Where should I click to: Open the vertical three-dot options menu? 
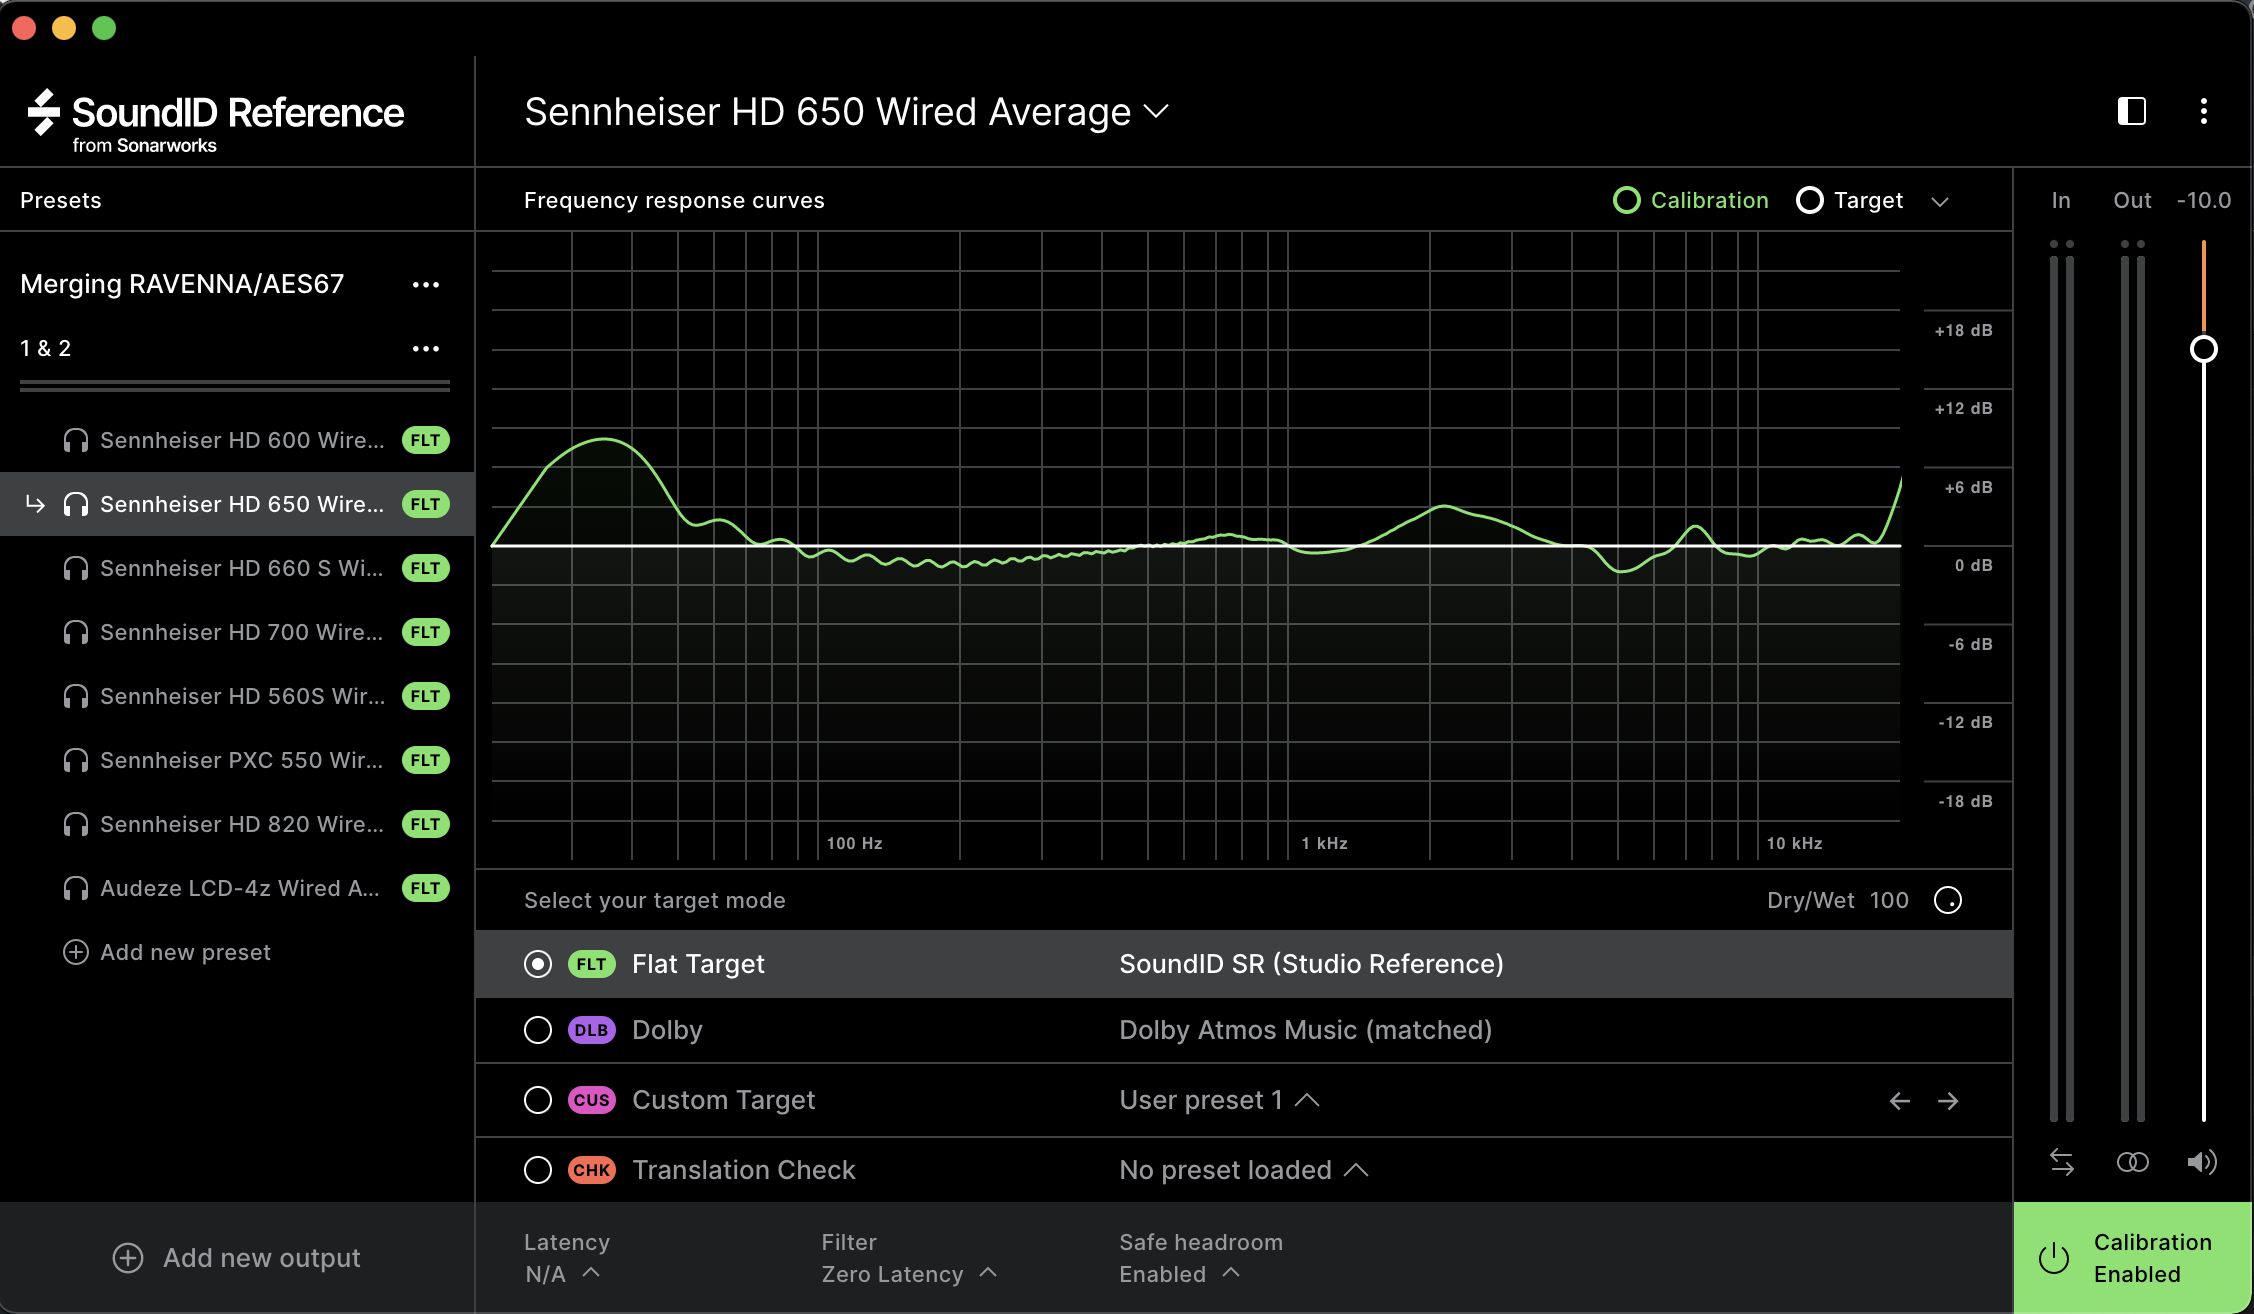tap(2203, 111)
